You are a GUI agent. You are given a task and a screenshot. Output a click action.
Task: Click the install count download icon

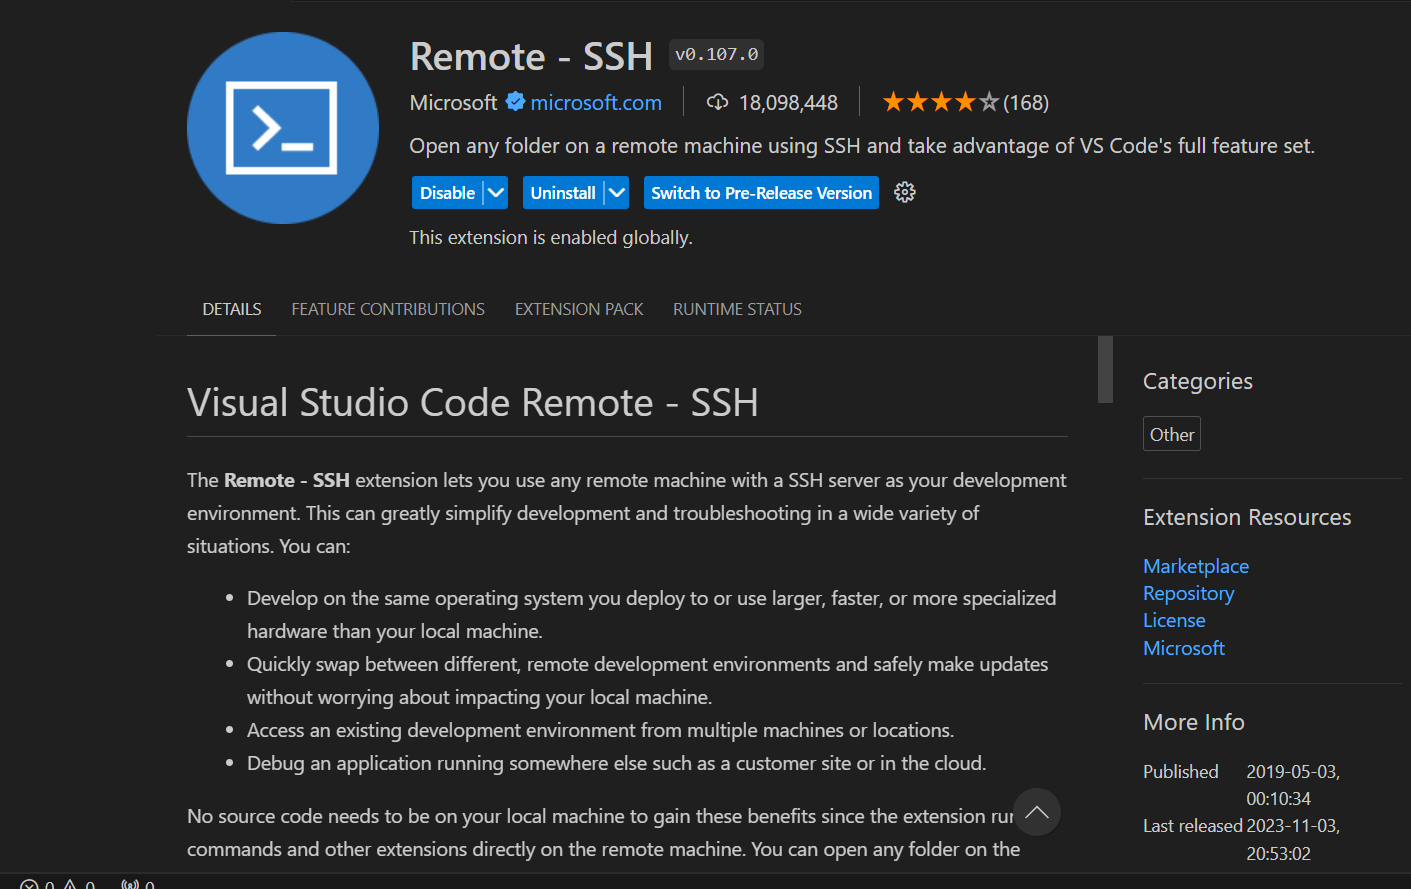(x=717, y=102)
